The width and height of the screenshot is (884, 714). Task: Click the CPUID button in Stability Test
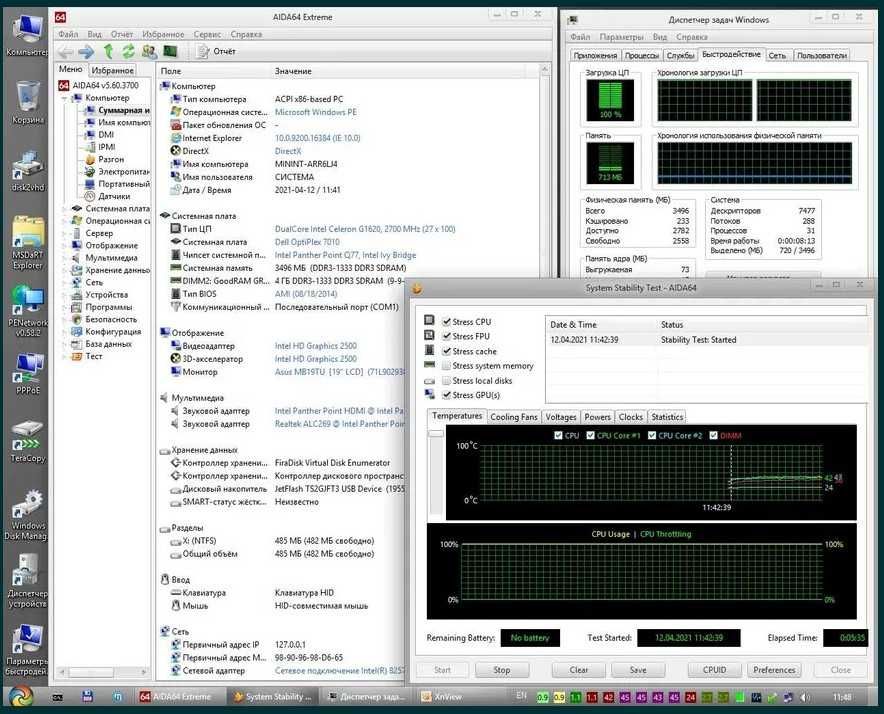point(714,670)
